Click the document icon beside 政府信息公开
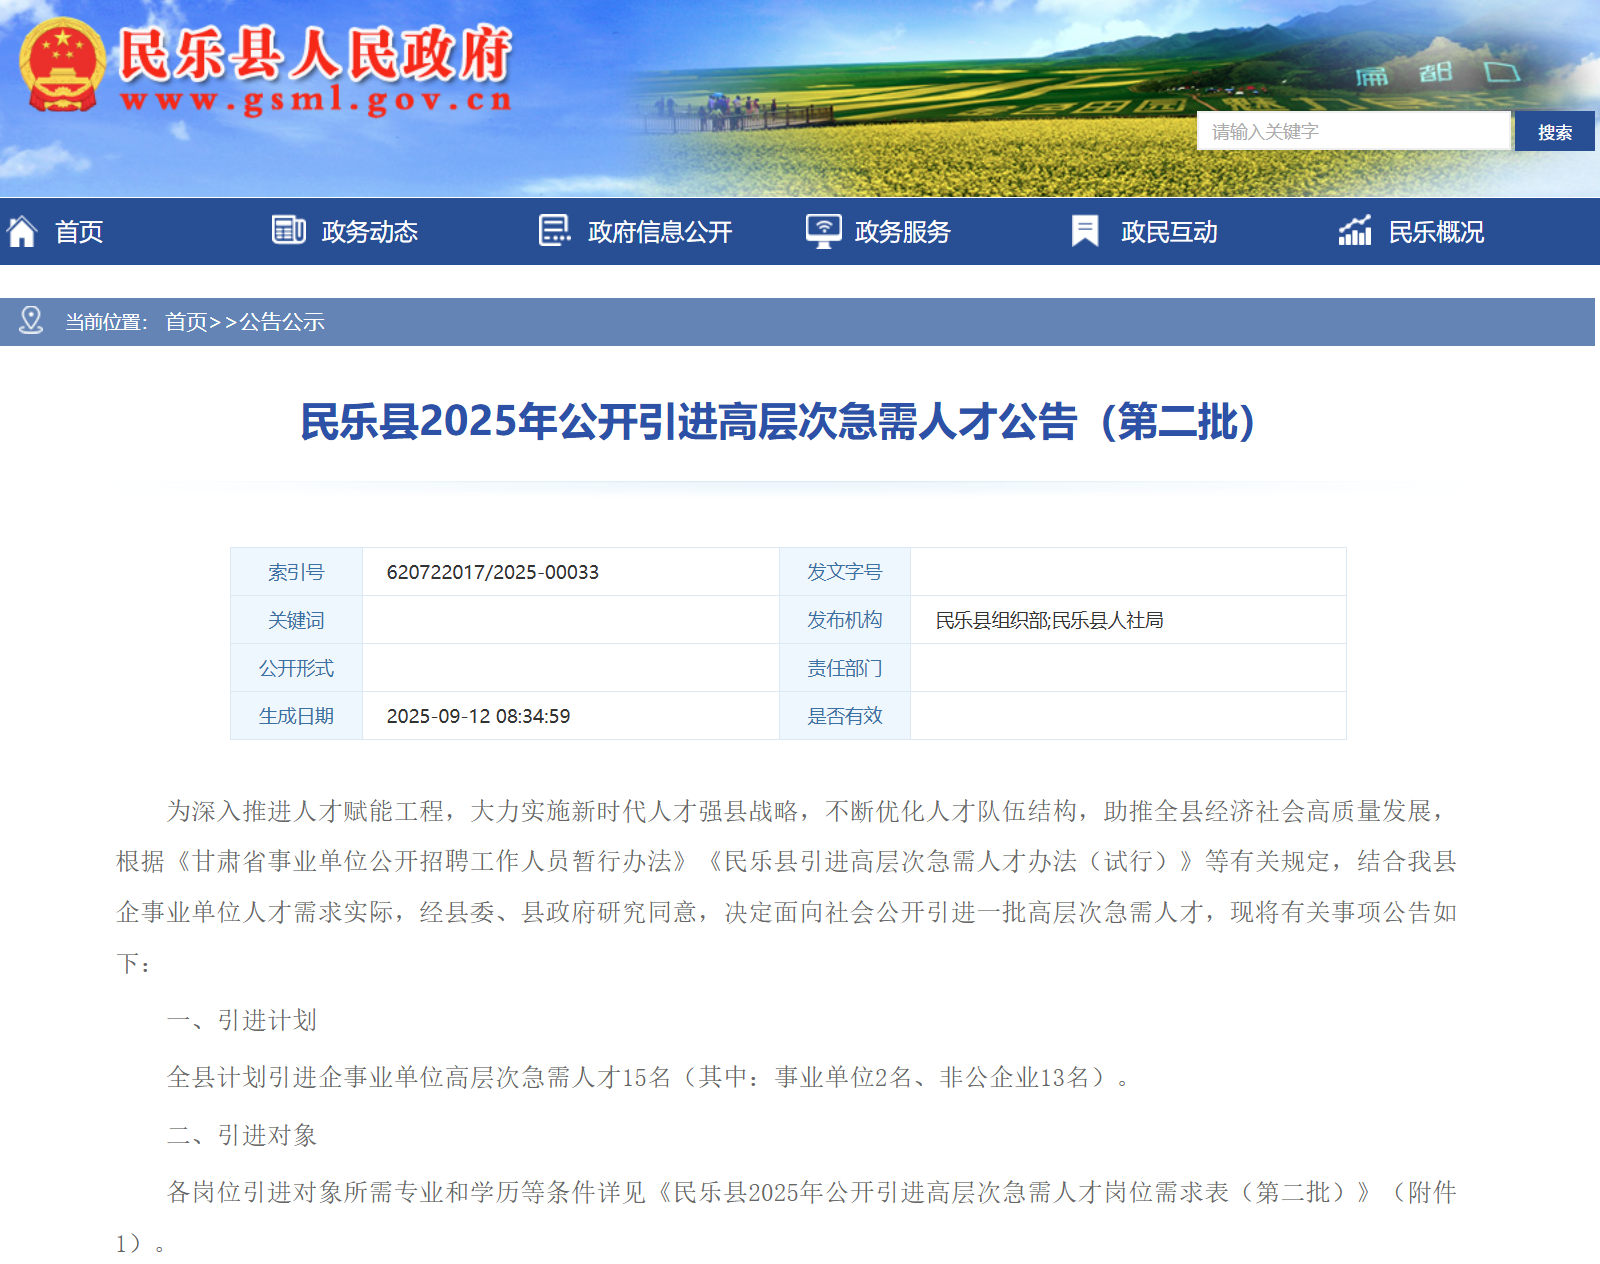This screenshot has height=1264, width=1600. (554, 230)
